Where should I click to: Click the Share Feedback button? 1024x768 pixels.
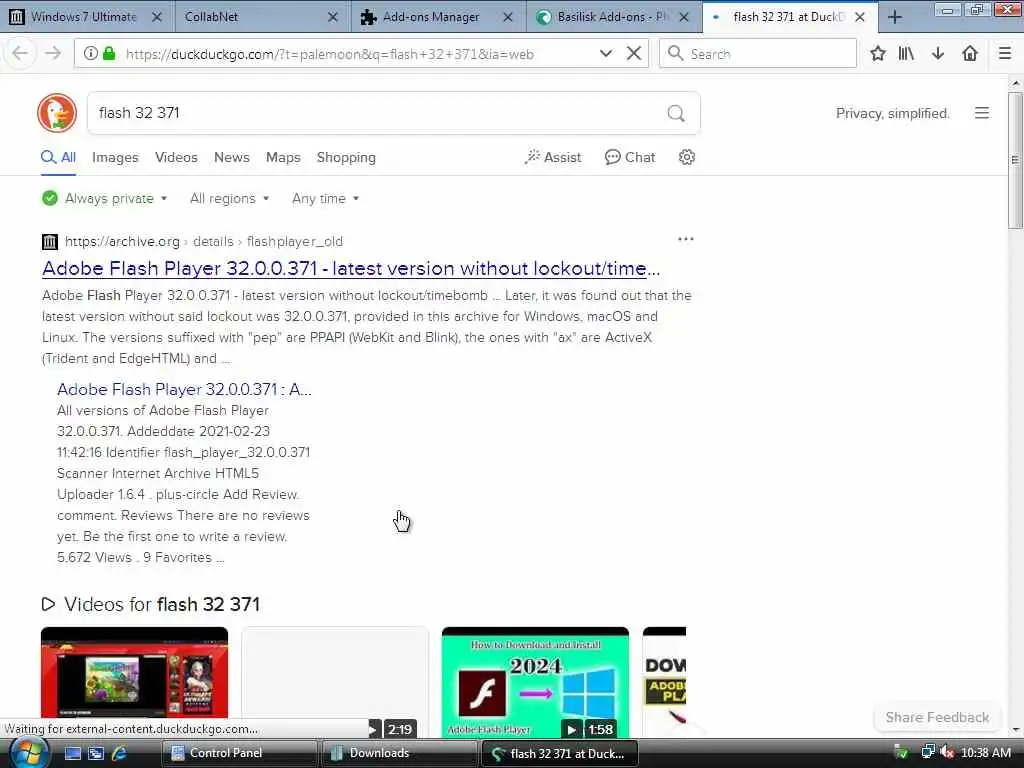coord(937,717)
